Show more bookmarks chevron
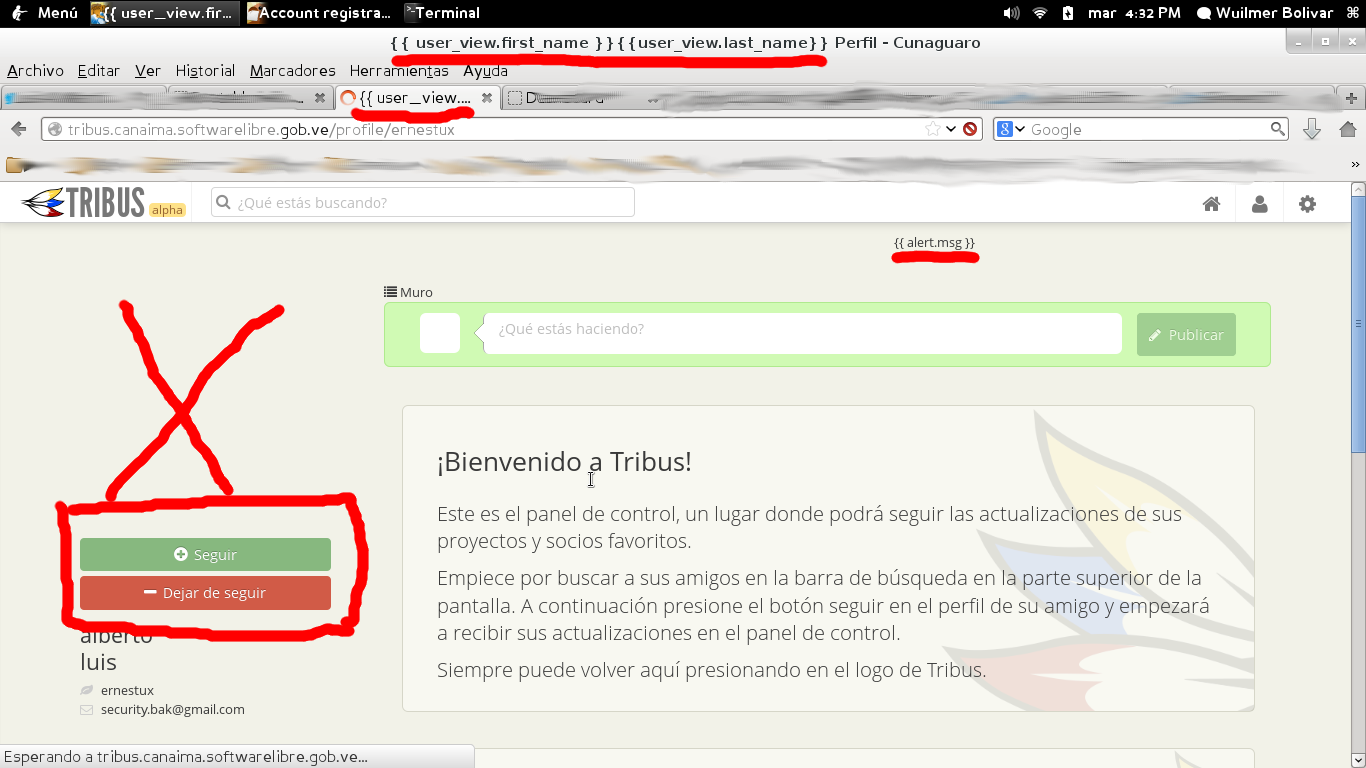Image resolution: width=1366 pixels, height=768 pixels. [x=1355, y=164]
